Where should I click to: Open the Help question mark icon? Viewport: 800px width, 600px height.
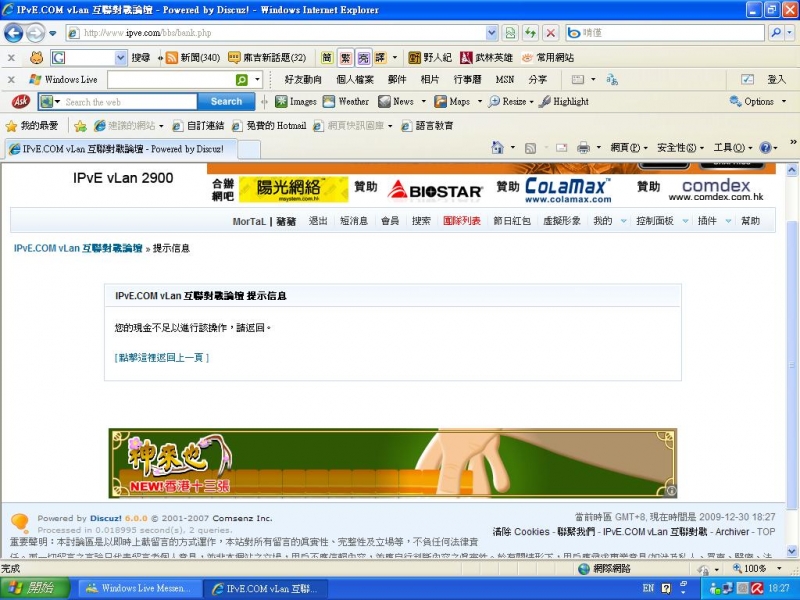tap(765, 148)
